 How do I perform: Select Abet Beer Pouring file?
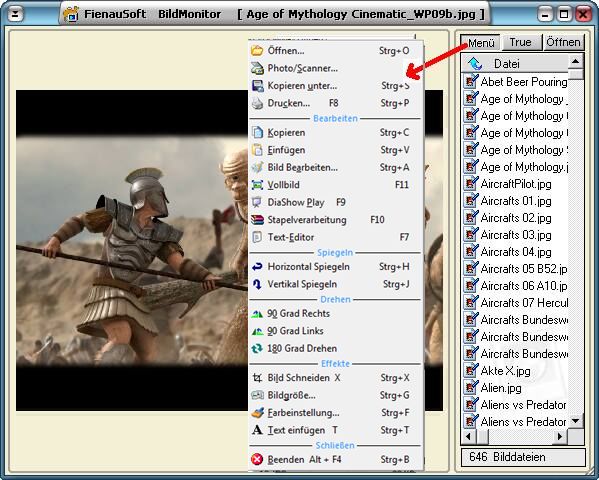(515, 81)
